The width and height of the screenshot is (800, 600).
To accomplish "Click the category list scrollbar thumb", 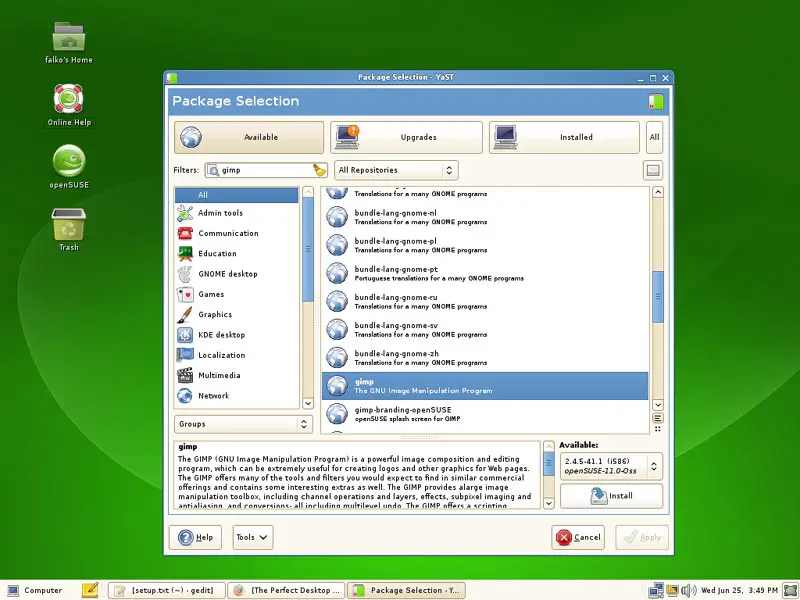I will click(308, 249).
